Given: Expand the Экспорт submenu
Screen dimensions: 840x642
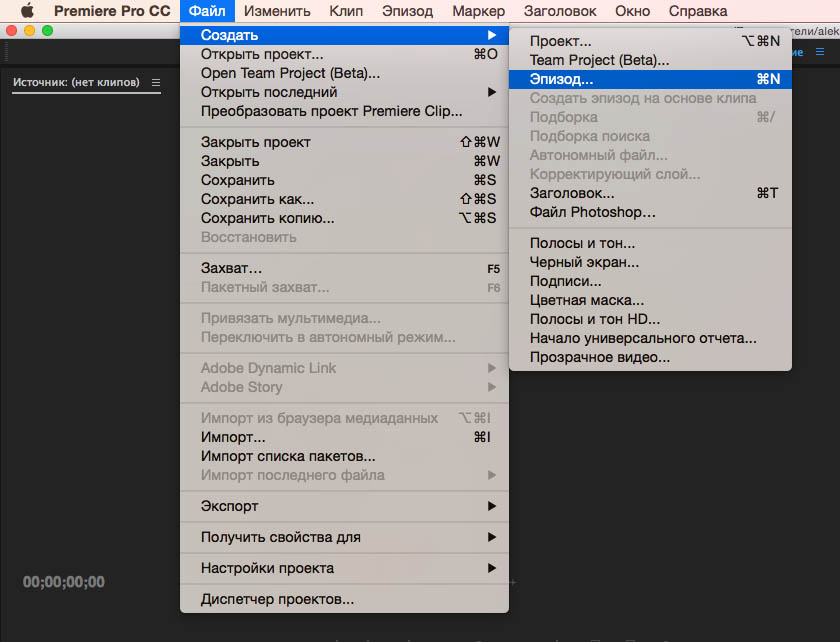Looking at the screenshot, I should pyautogui.click(x=344, y=506).
